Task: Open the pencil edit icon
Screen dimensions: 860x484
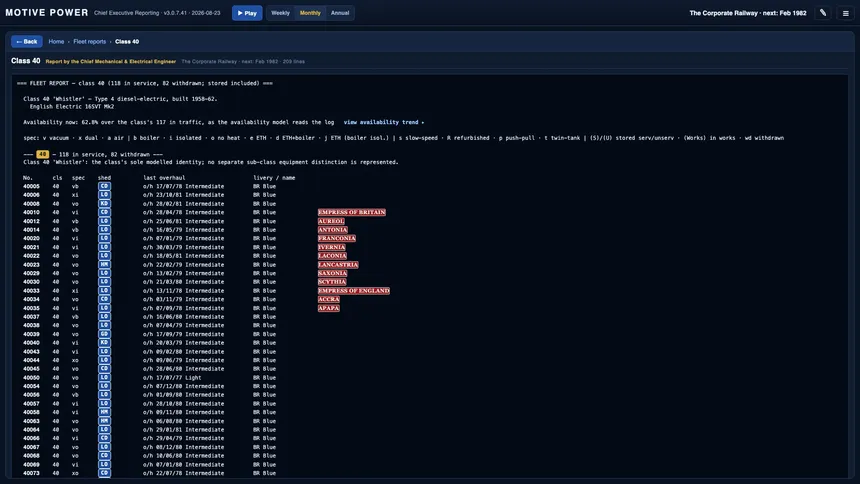Action: [823, 13]
